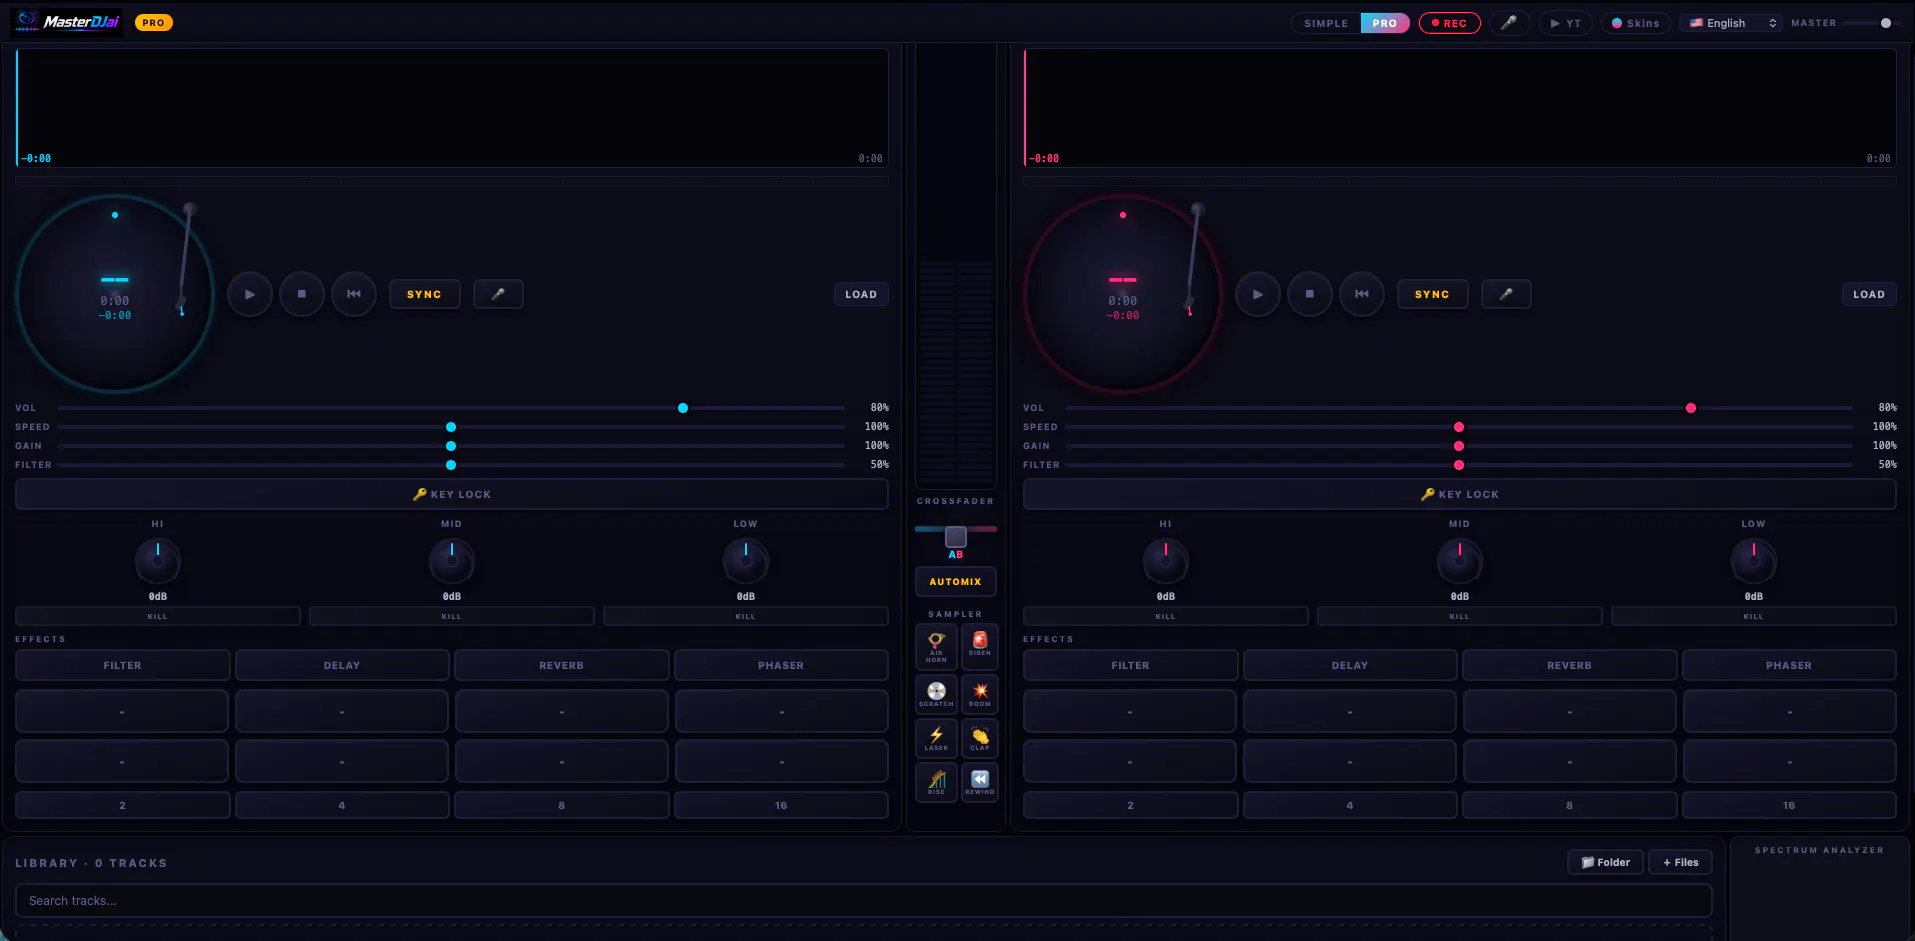Enable left deck Sync
Image resolution: width=1915 pixels, height=941 pixels.
pos(424,294)
